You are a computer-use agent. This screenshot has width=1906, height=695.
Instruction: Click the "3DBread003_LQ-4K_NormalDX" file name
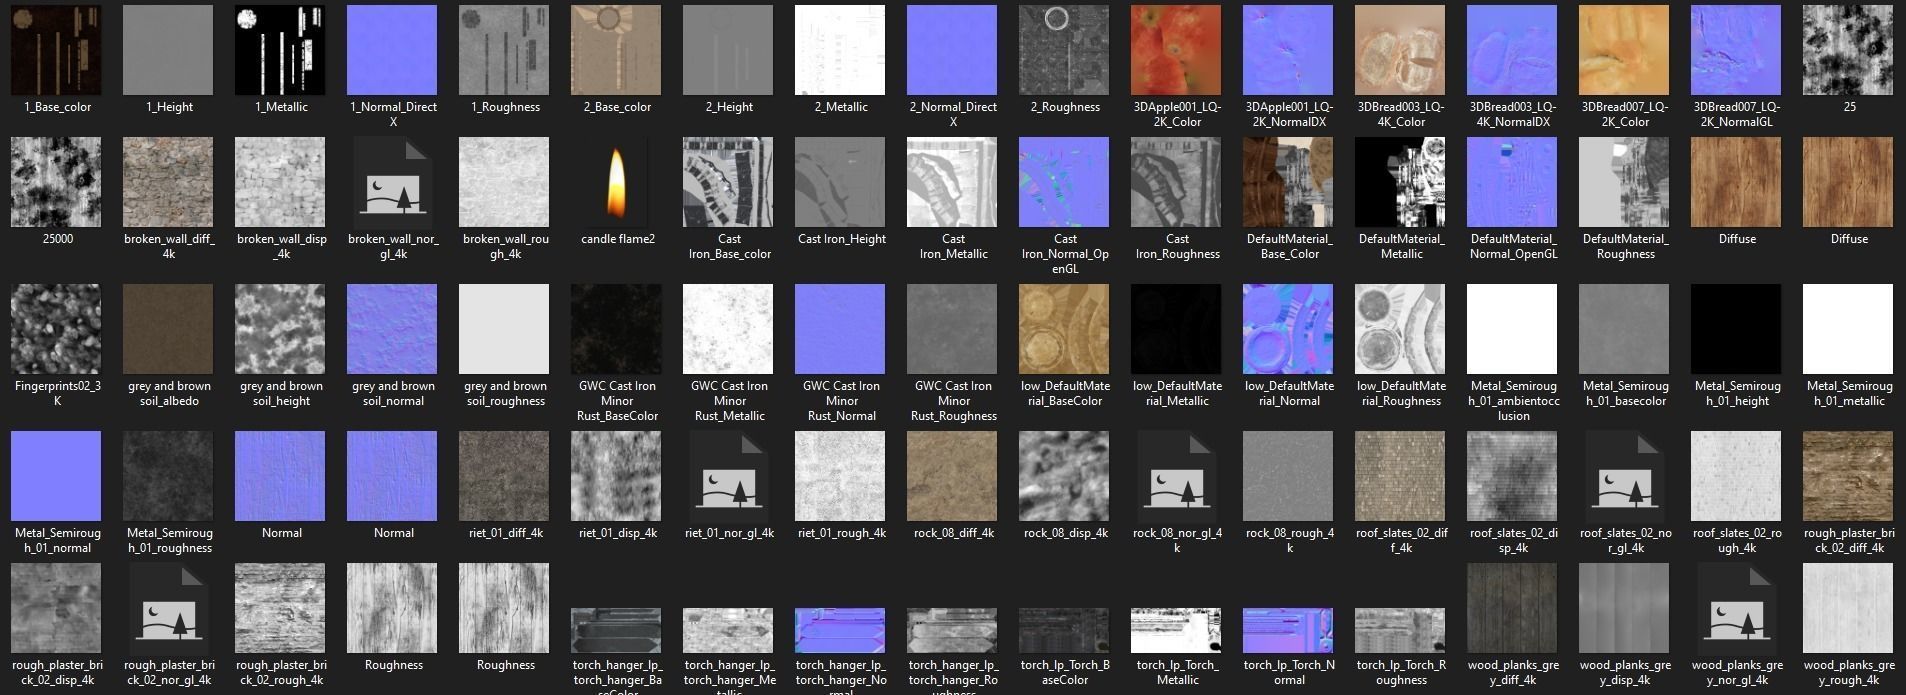1513,114
